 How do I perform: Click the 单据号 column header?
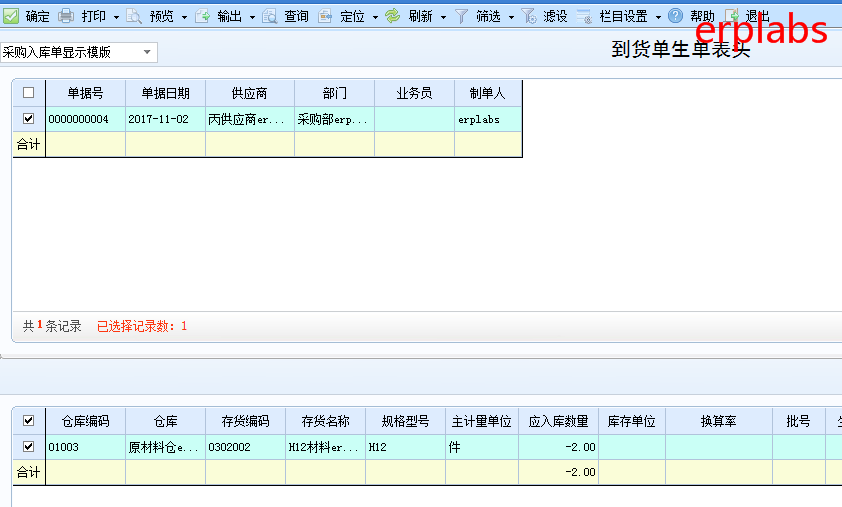[x=85, y=93]
